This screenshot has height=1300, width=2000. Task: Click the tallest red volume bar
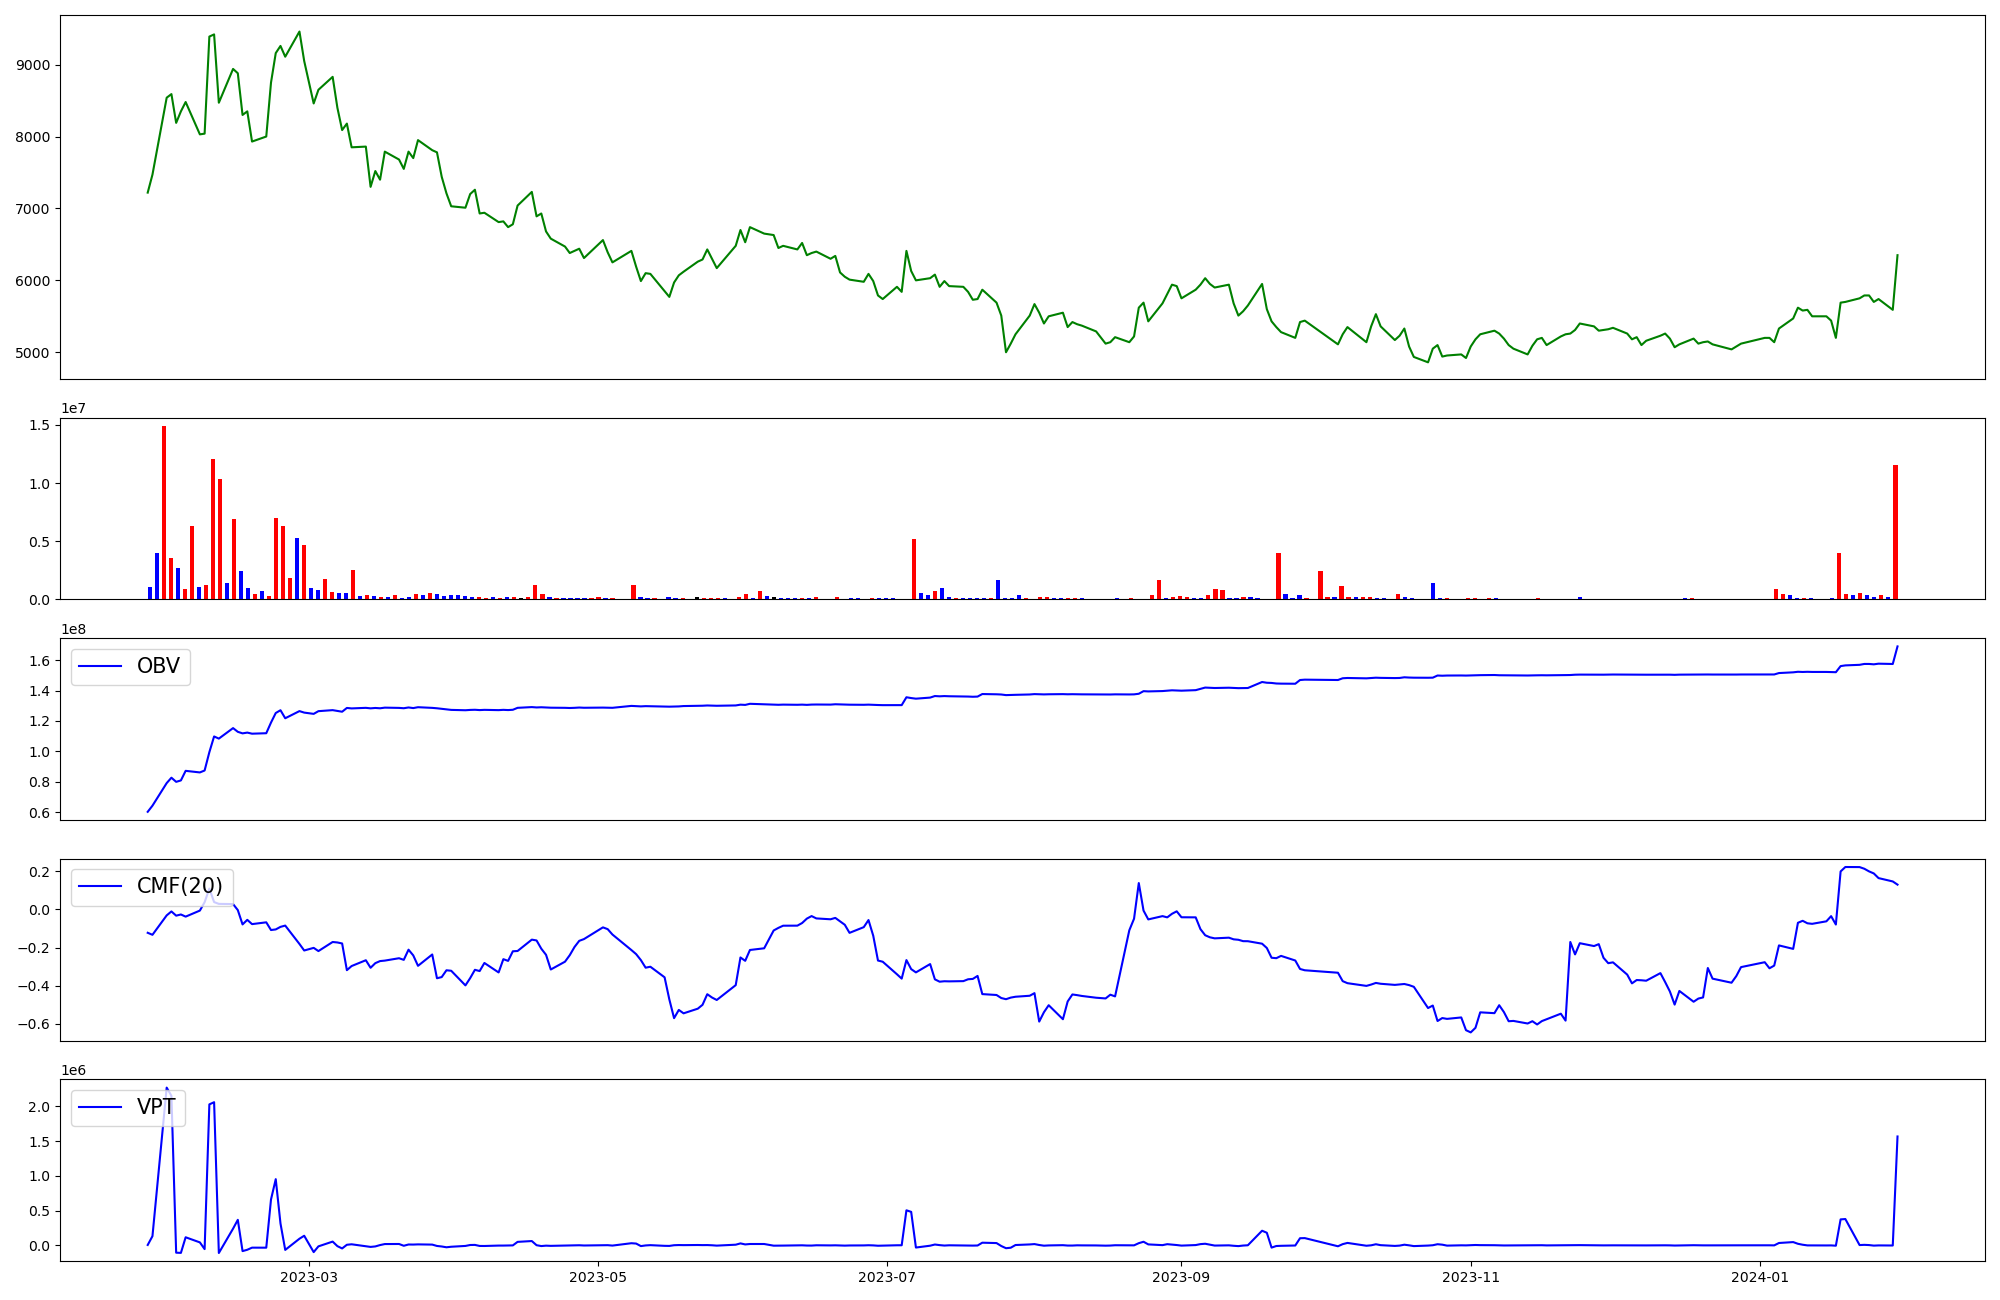pyautogui.click(x=164, y=510)
